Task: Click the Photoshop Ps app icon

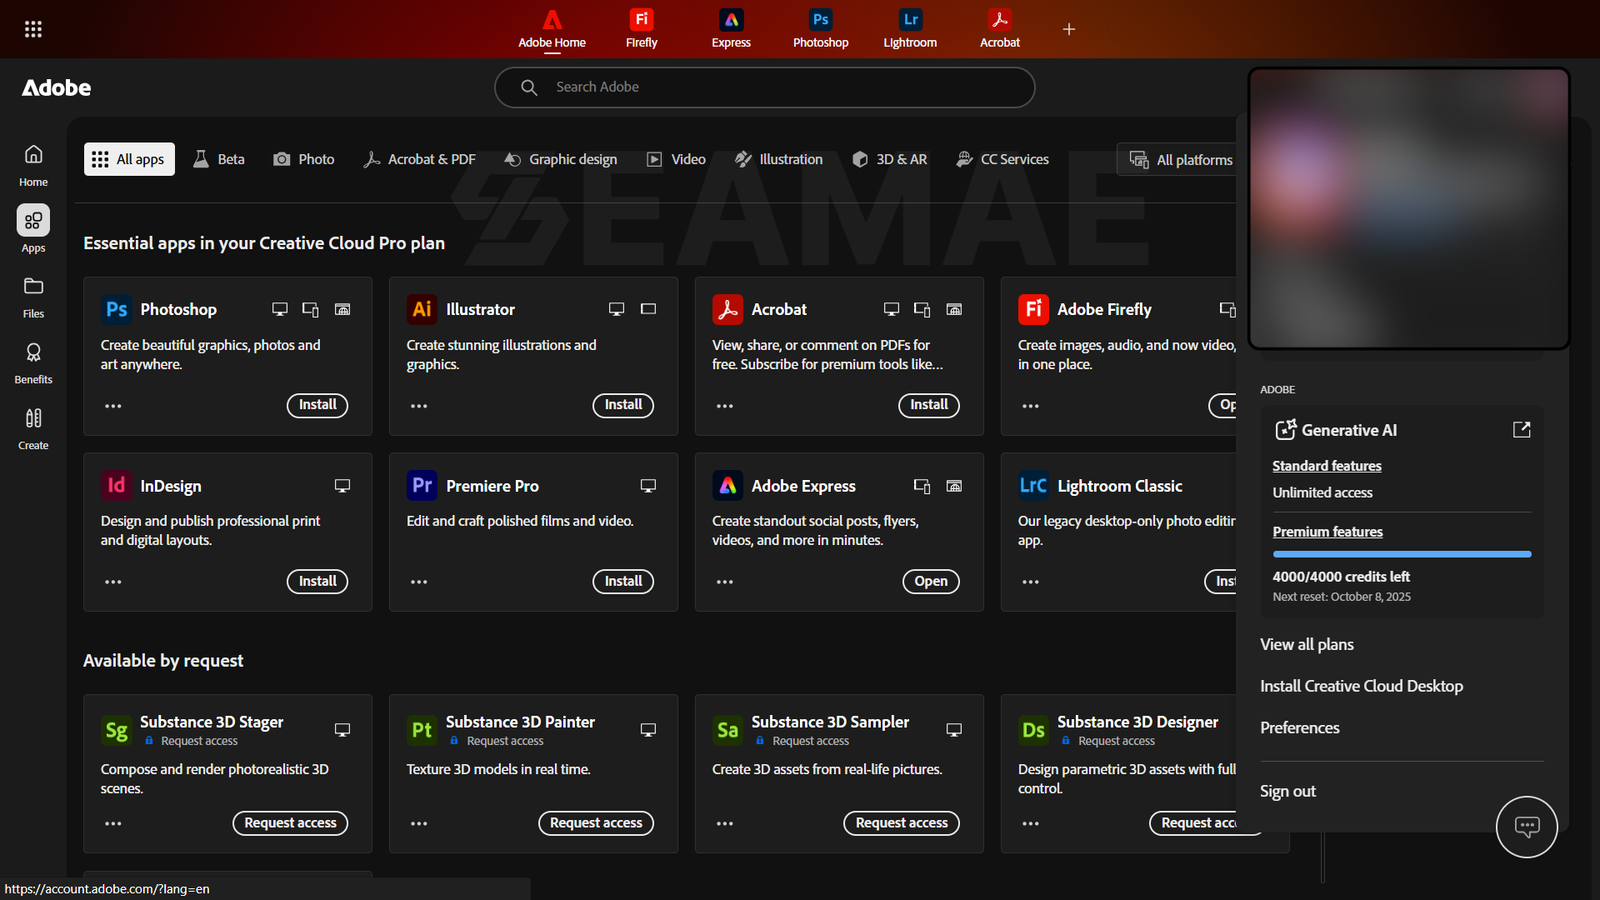Action: coord(117,310)
